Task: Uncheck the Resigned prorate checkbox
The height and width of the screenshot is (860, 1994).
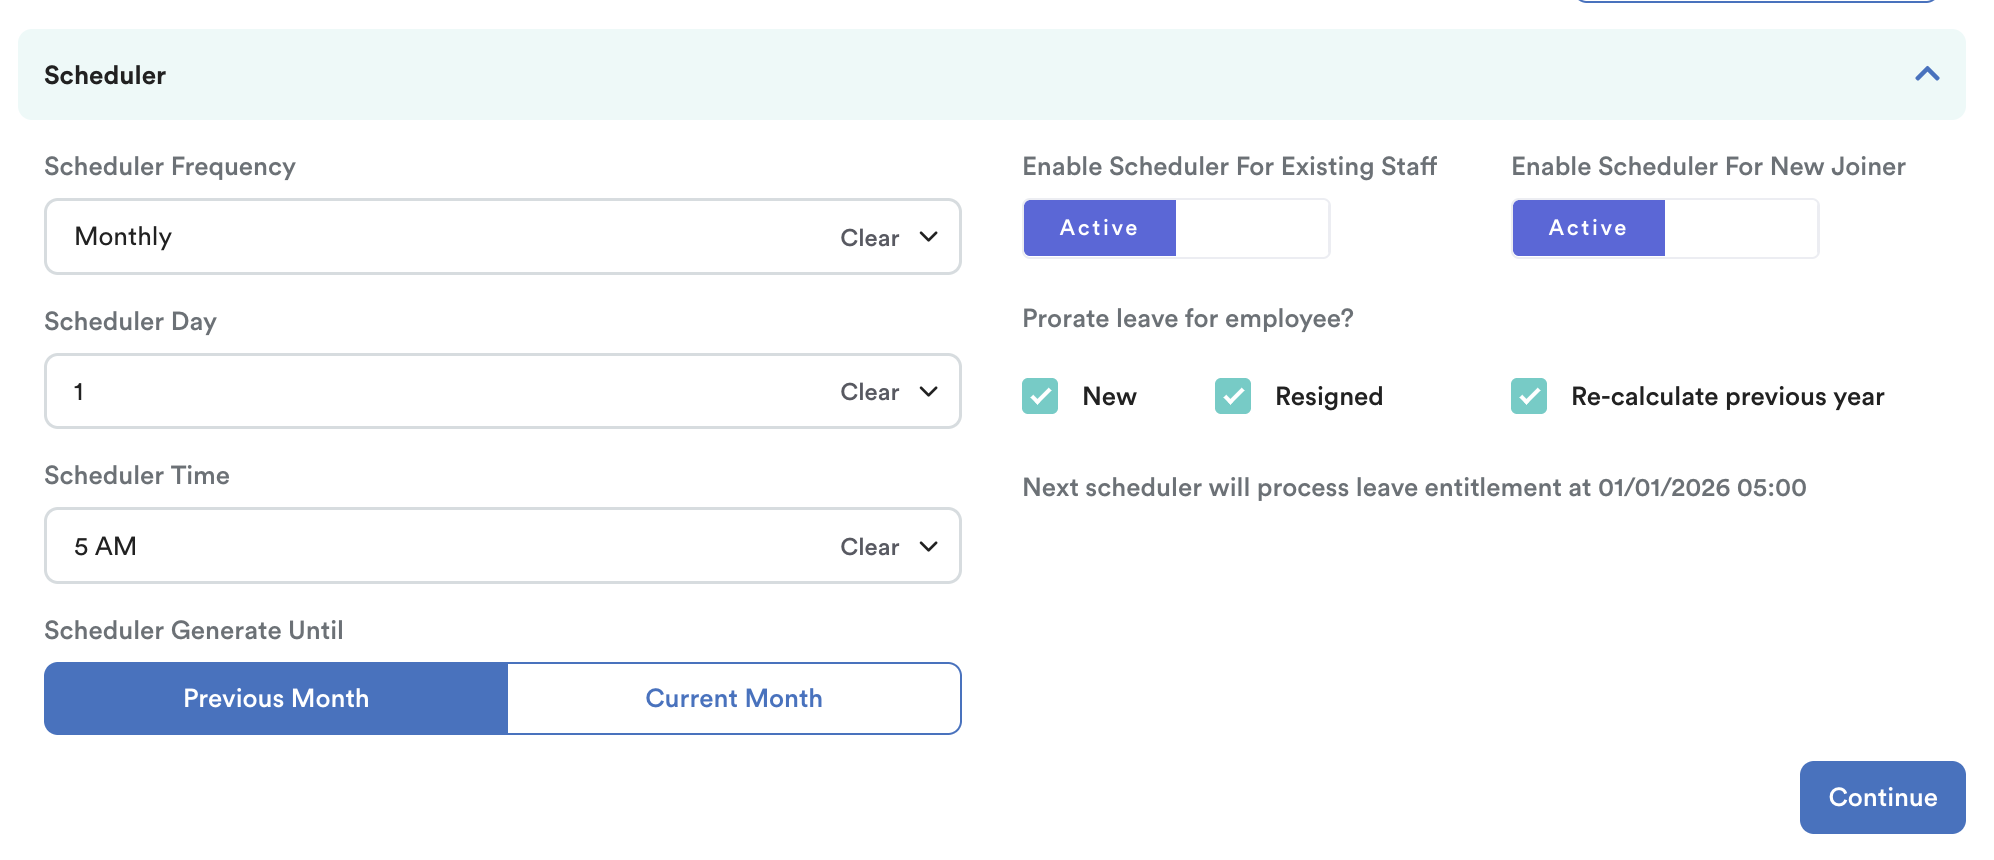Action: click(x=1233, y=396)
